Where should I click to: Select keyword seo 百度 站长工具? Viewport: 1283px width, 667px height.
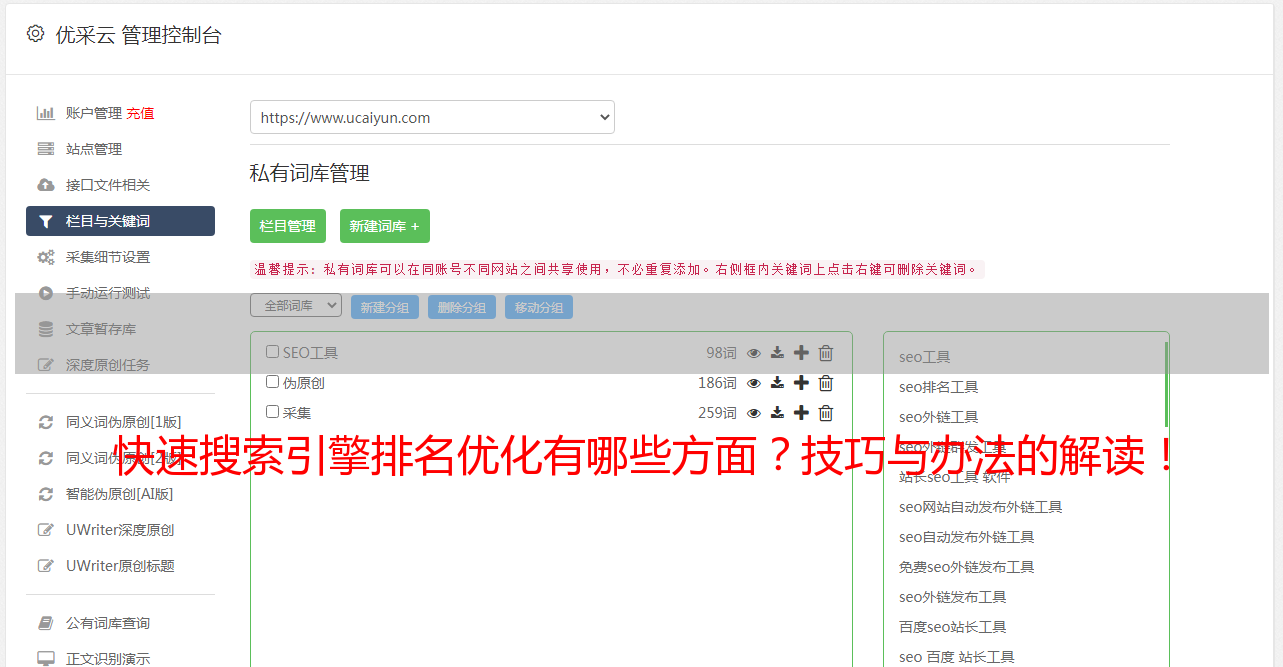click(x=956, y=657)
